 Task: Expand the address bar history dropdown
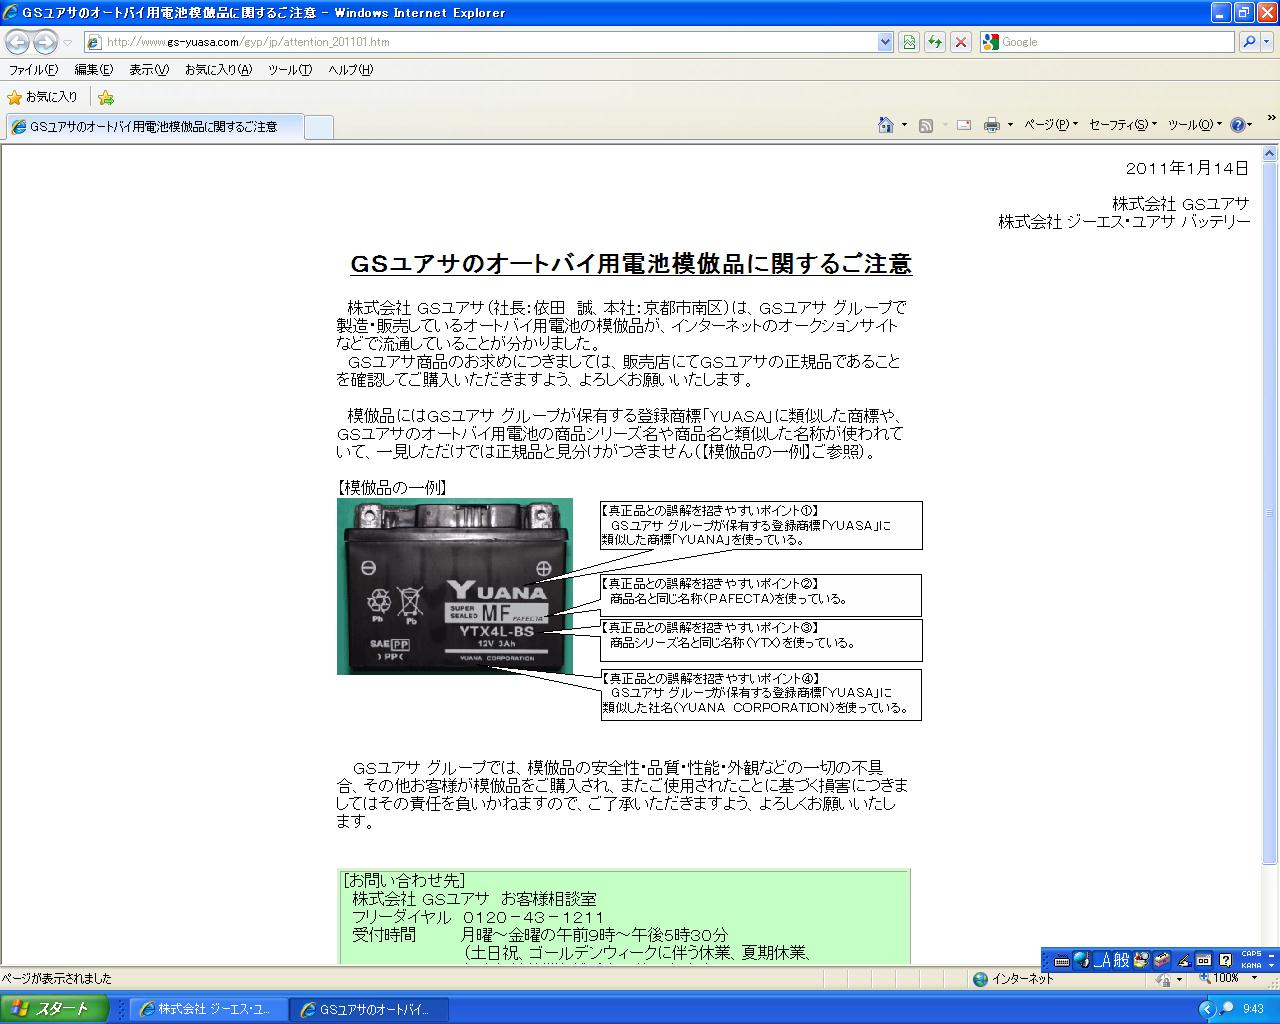click(885, 42)
